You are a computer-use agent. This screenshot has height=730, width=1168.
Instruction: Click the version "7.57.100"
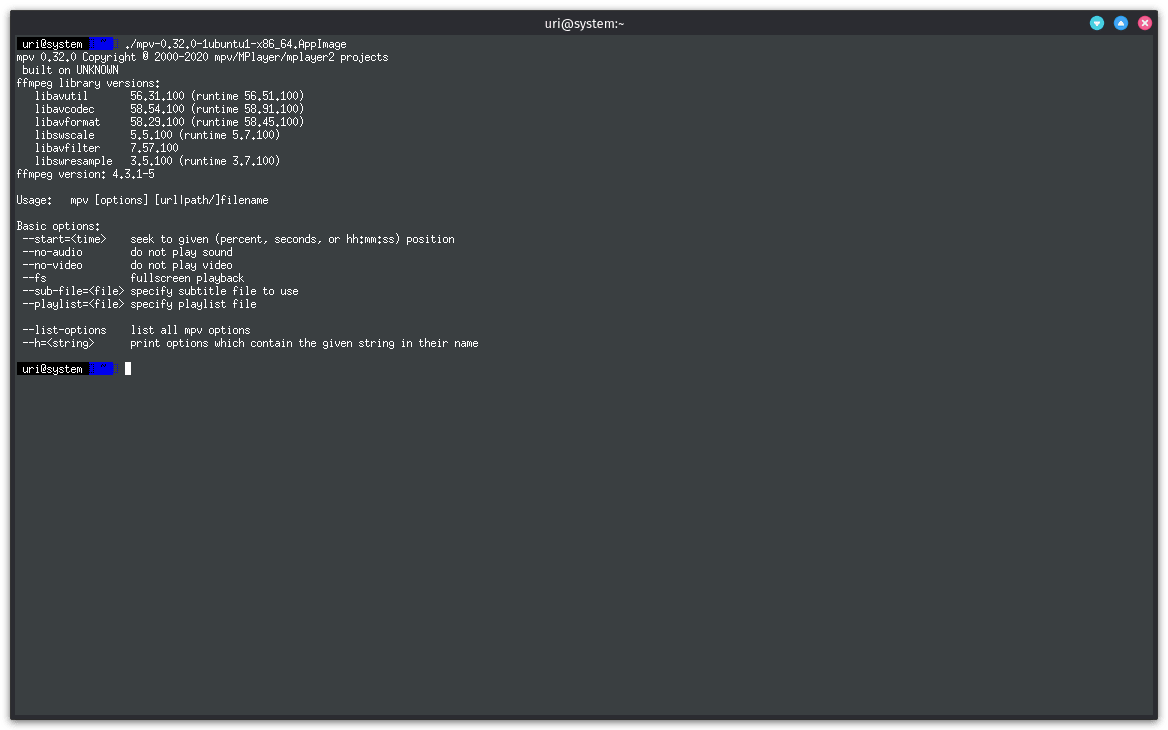154,148
